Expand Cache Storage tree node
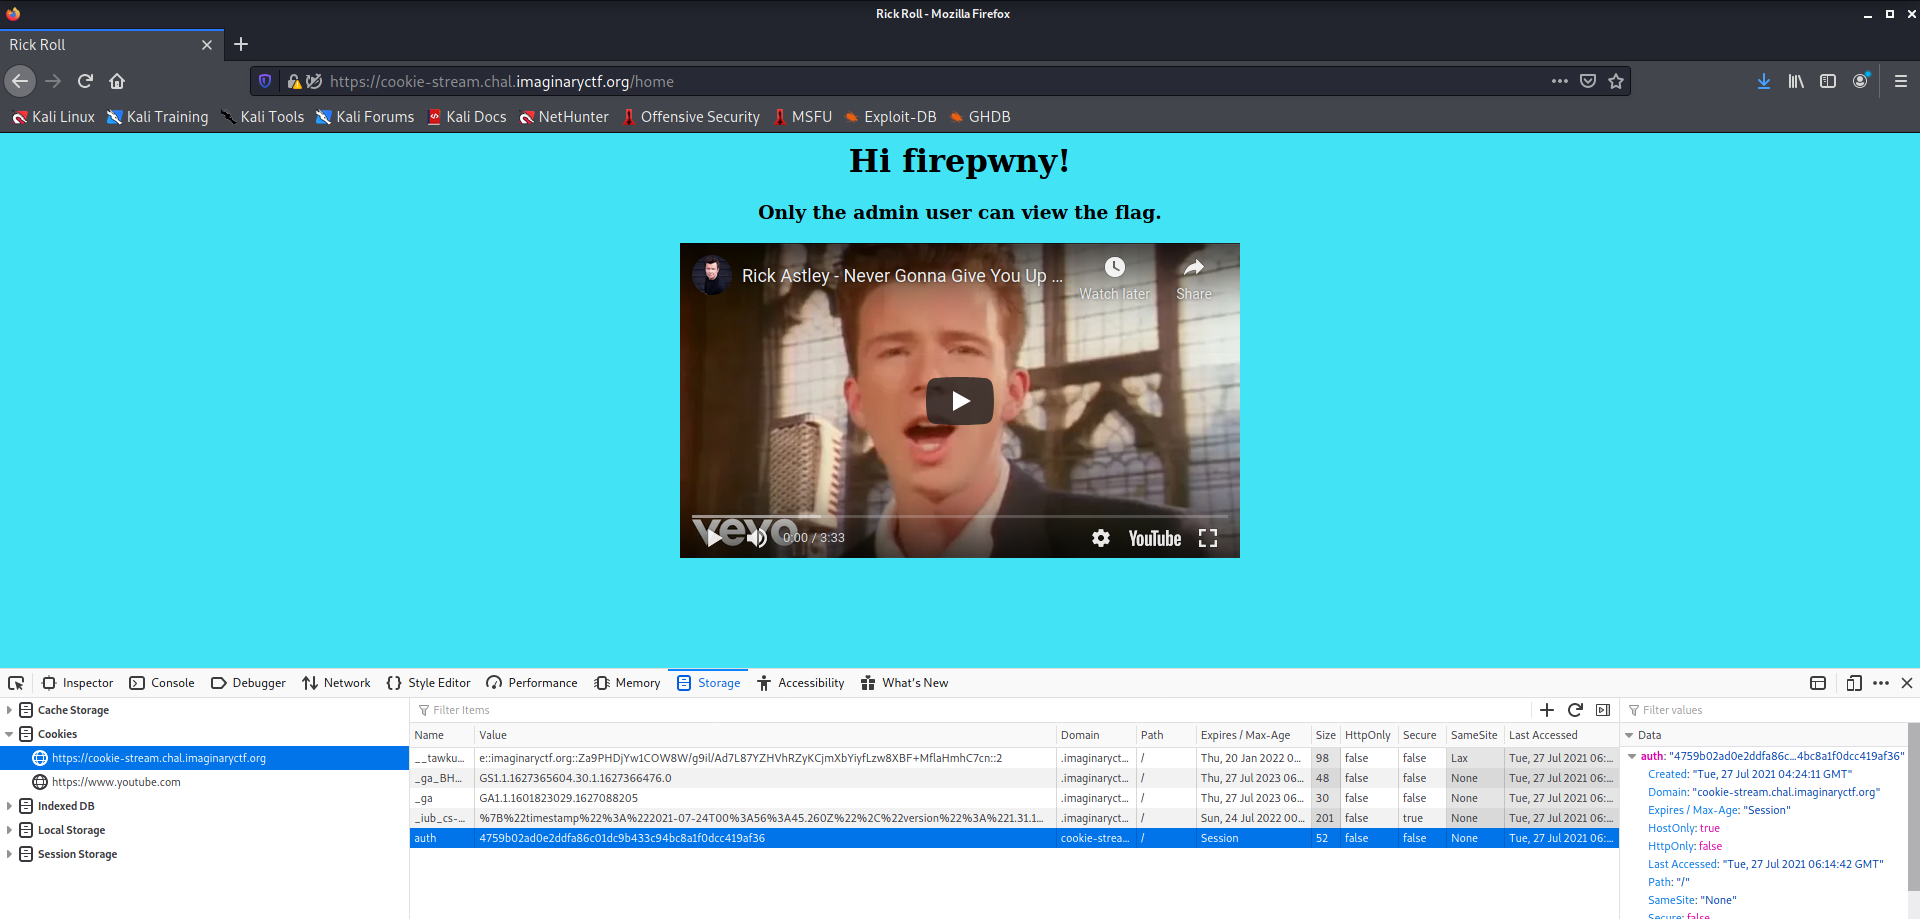 (x=10, y=710)
